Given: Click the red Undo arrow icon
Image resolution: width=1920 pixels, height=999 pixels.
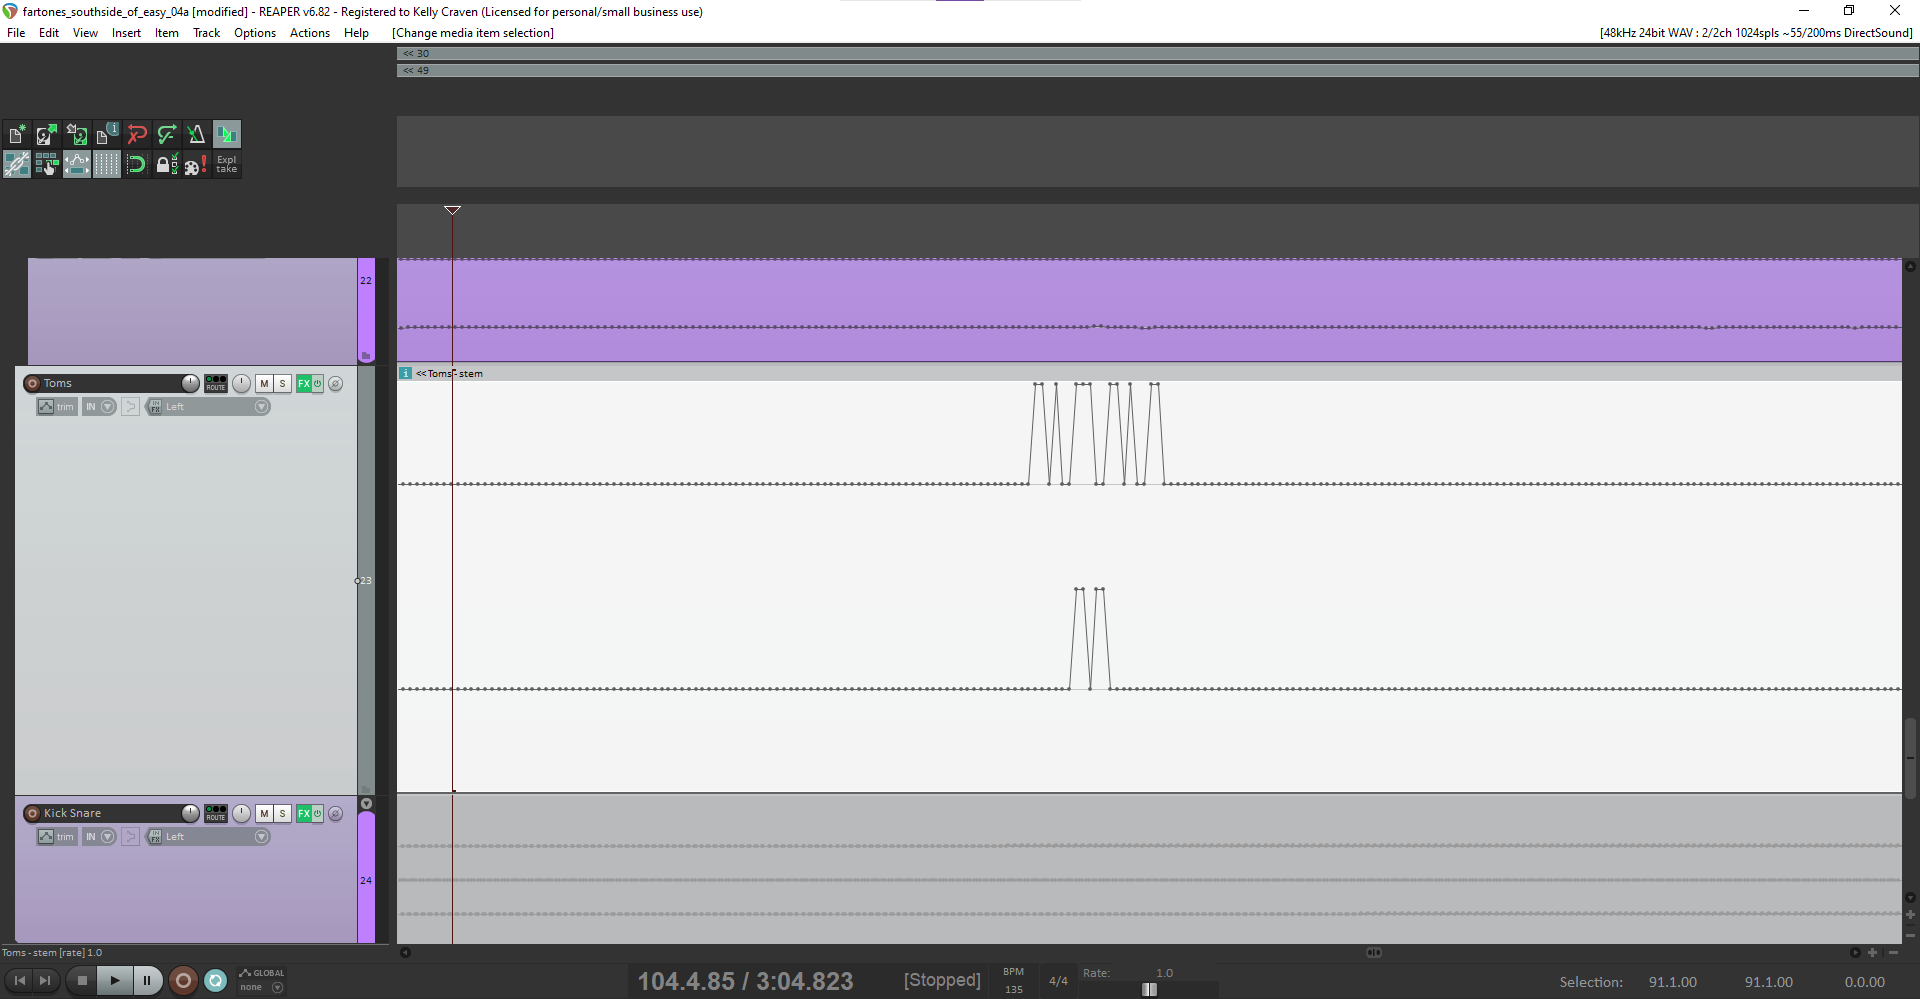Looking at the screenshot, I should coord(137,135).
